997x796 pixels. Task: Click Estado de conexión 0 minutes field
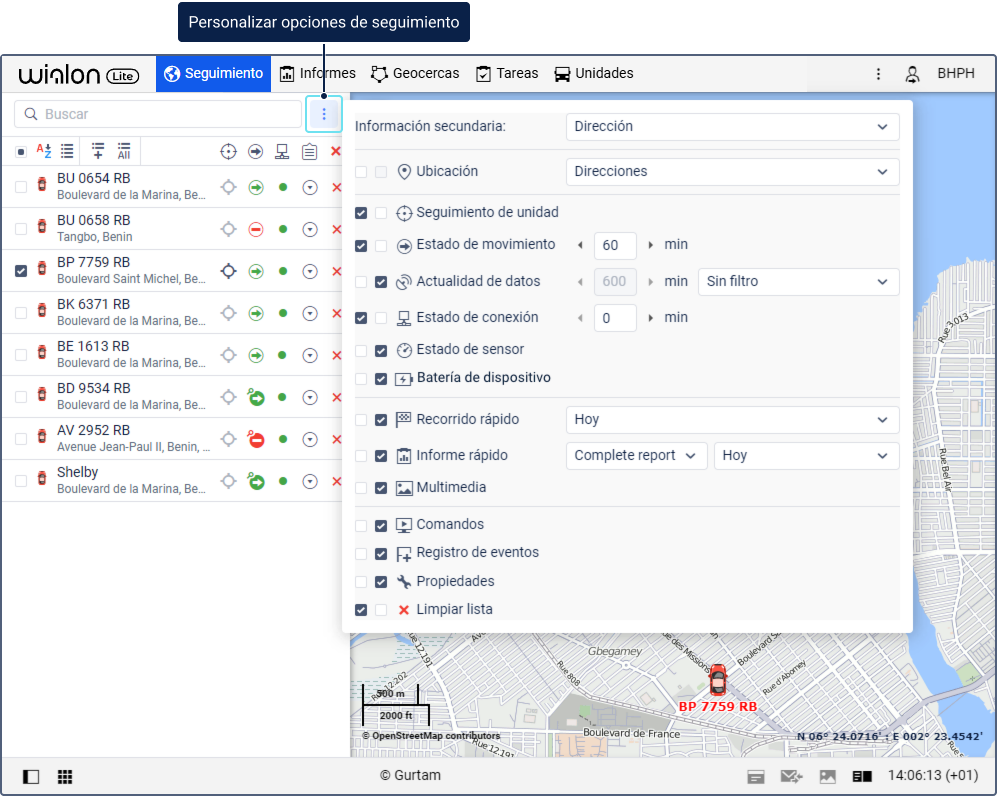click(x=615, y=318)
